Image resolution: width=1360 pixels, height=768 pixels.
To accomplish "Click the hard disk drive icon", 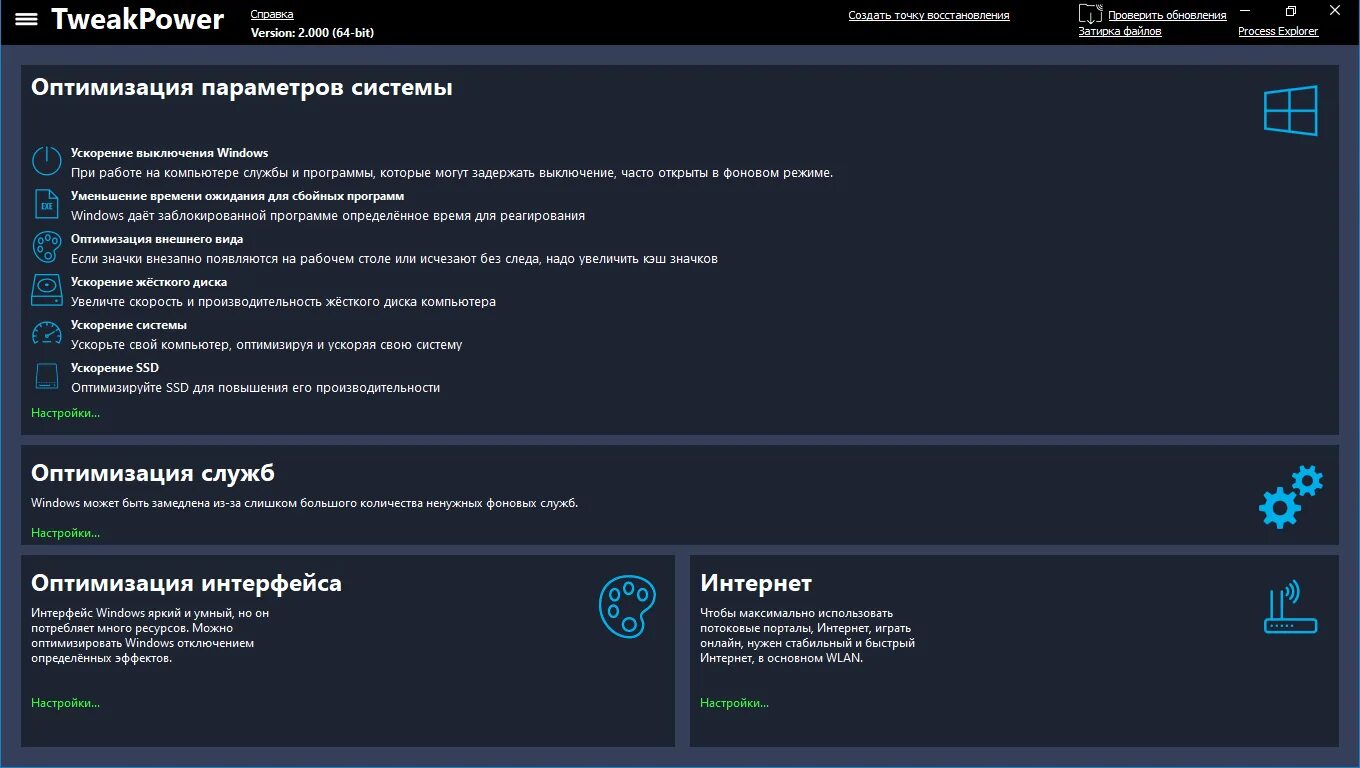I will [47, 290].
